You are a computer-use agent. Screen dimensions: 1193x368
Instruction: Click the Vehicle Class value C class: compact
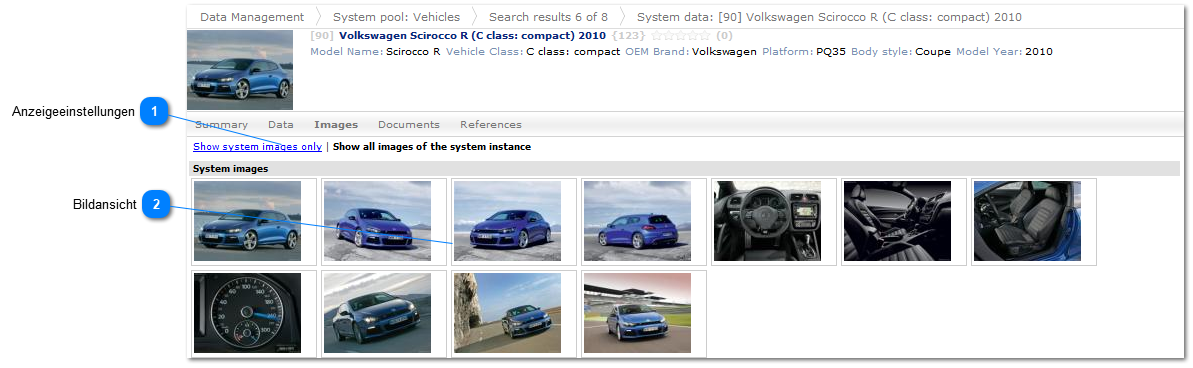573,52
